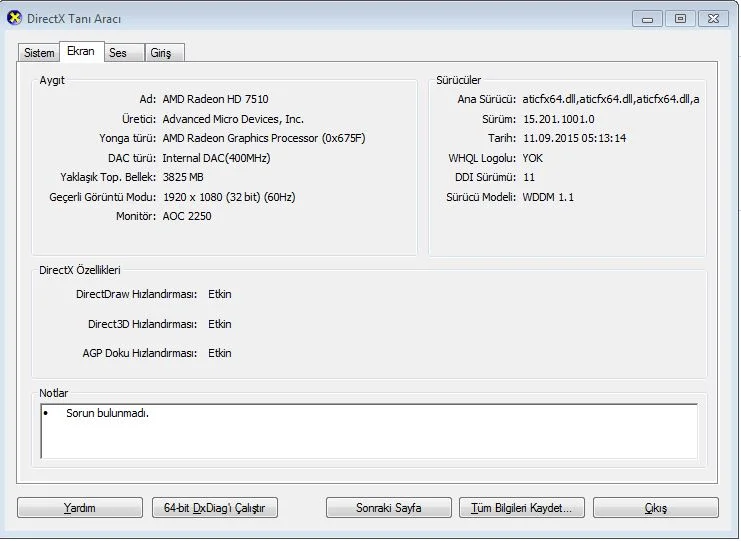This screenshot has width=741, height=541.
Task: Click the device name AMD Radeon HD 7510
Action: [215, 99]
